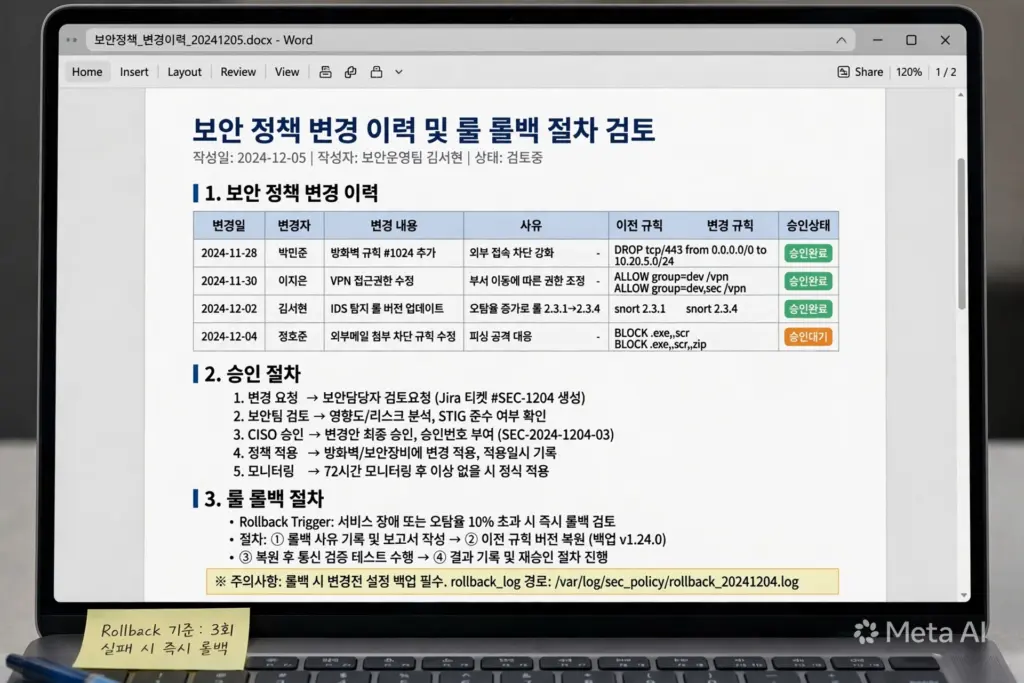Open the Home ribbon tab
The image size is (1024, 683).
[x=87, y=72]
